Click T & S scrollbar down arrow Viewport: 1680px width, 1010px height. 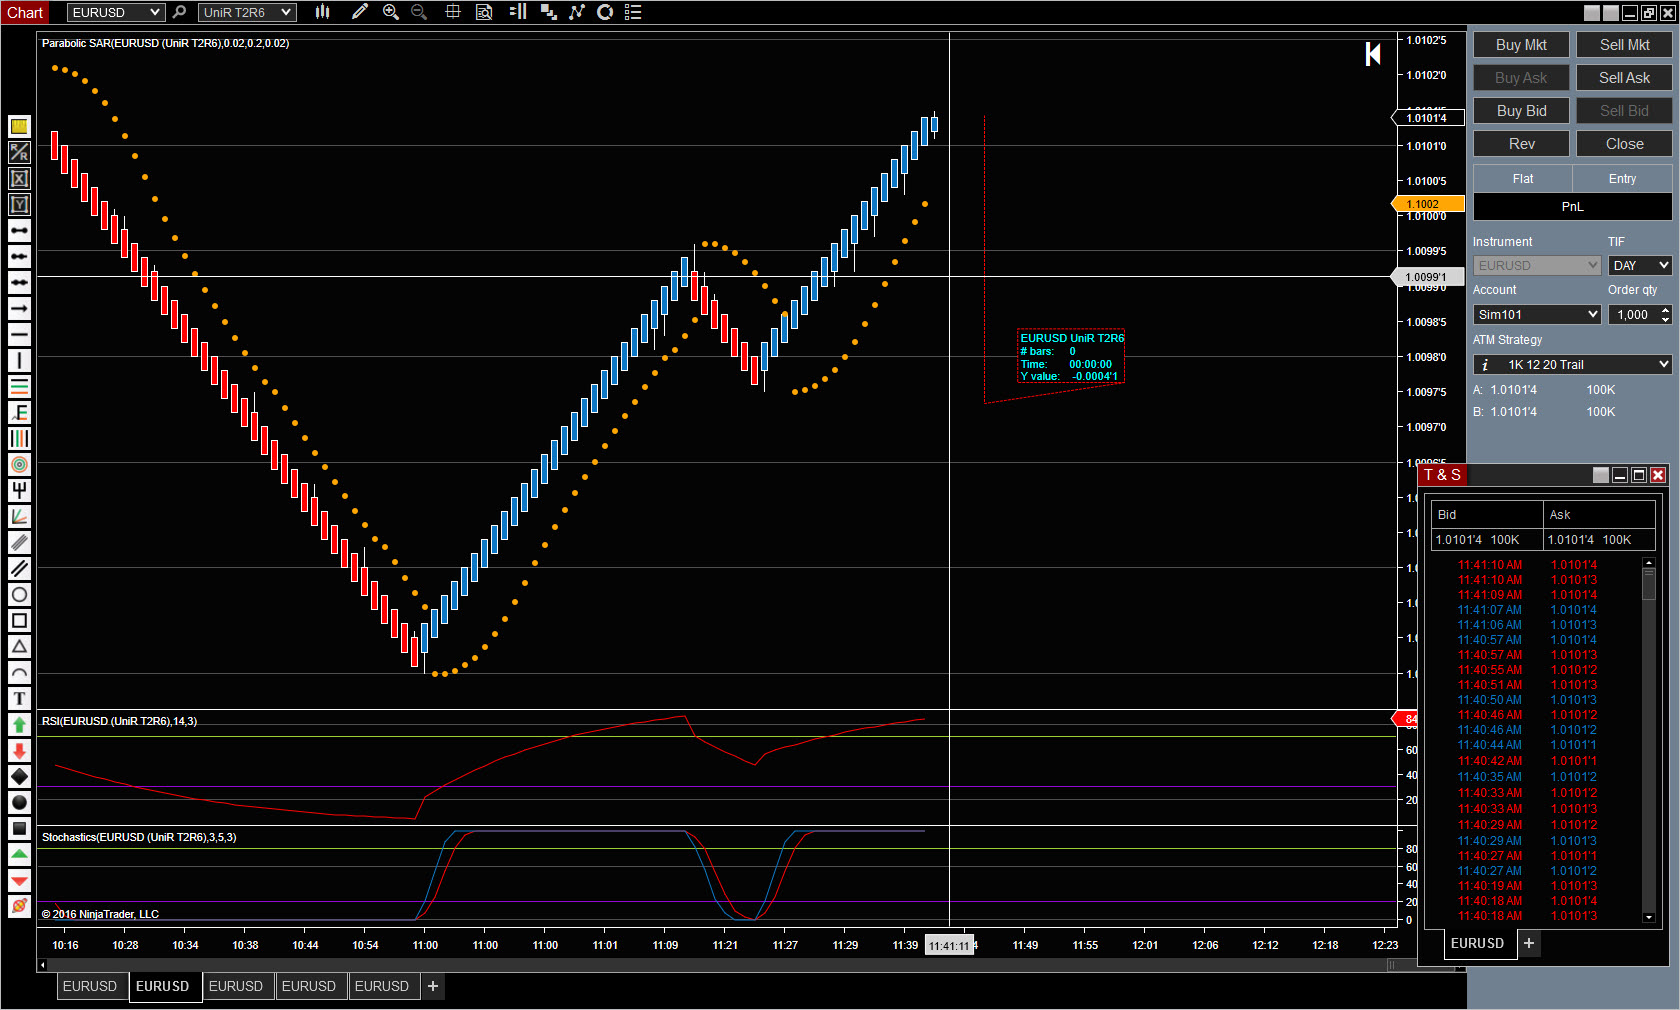[x=1649, y=917]
